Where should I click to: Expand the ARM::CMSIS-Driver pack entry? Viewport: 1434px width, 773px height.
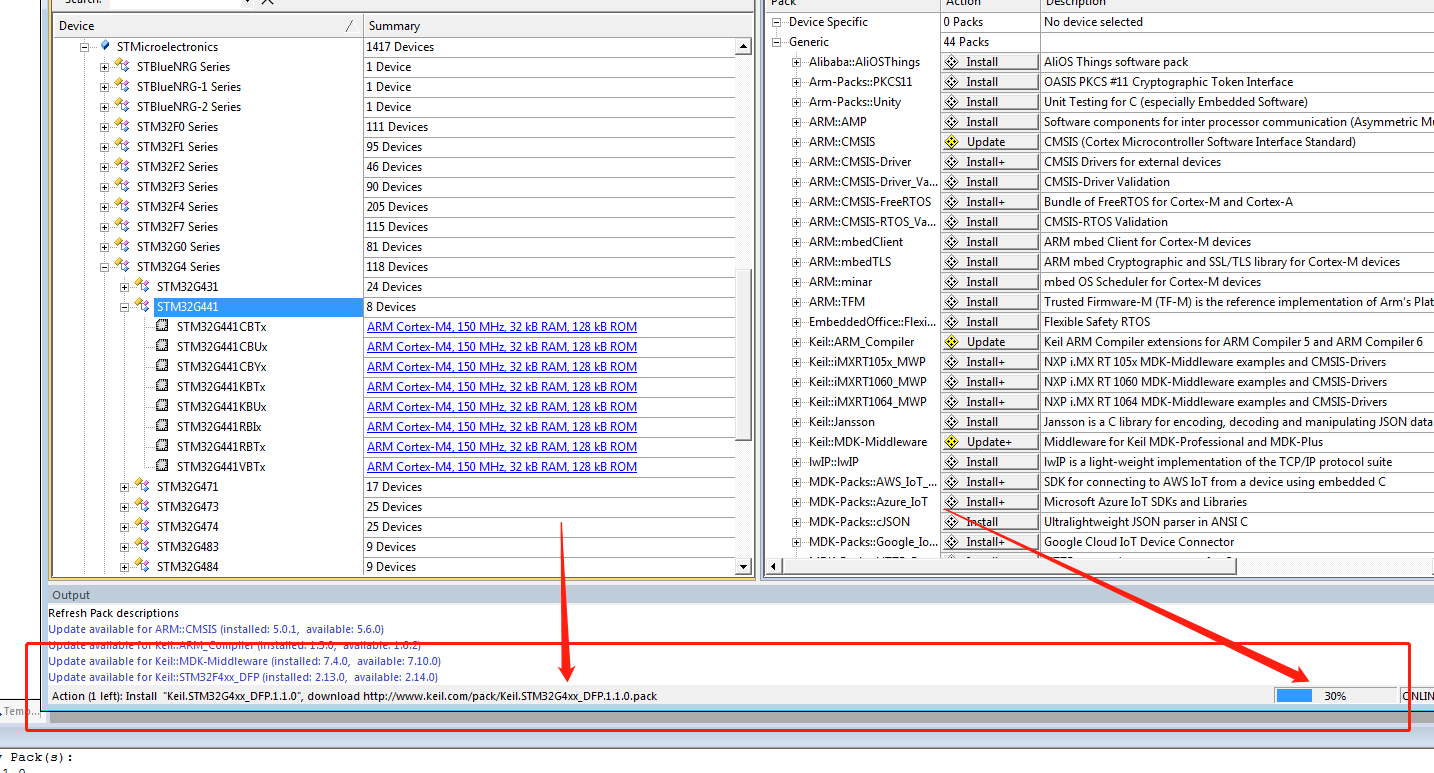[797, 162]
